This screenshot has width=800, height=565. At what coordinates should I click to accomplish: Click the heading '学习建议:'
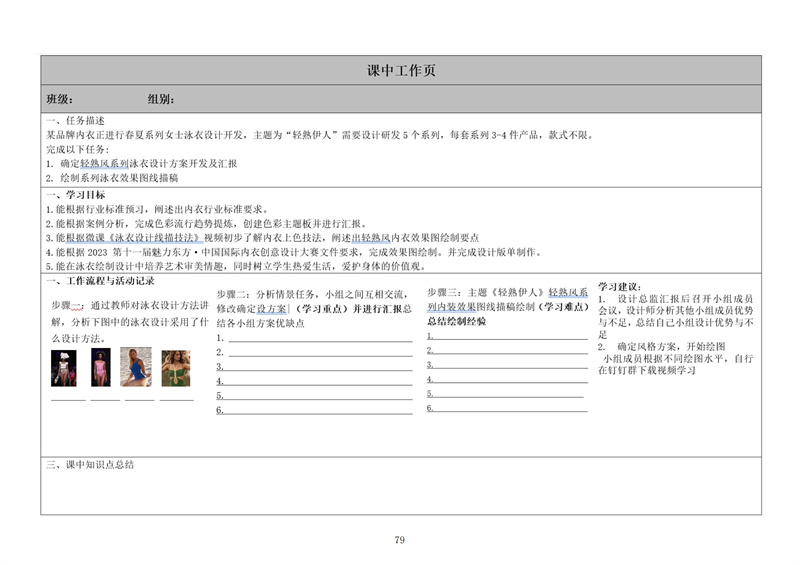click(619, 287)
